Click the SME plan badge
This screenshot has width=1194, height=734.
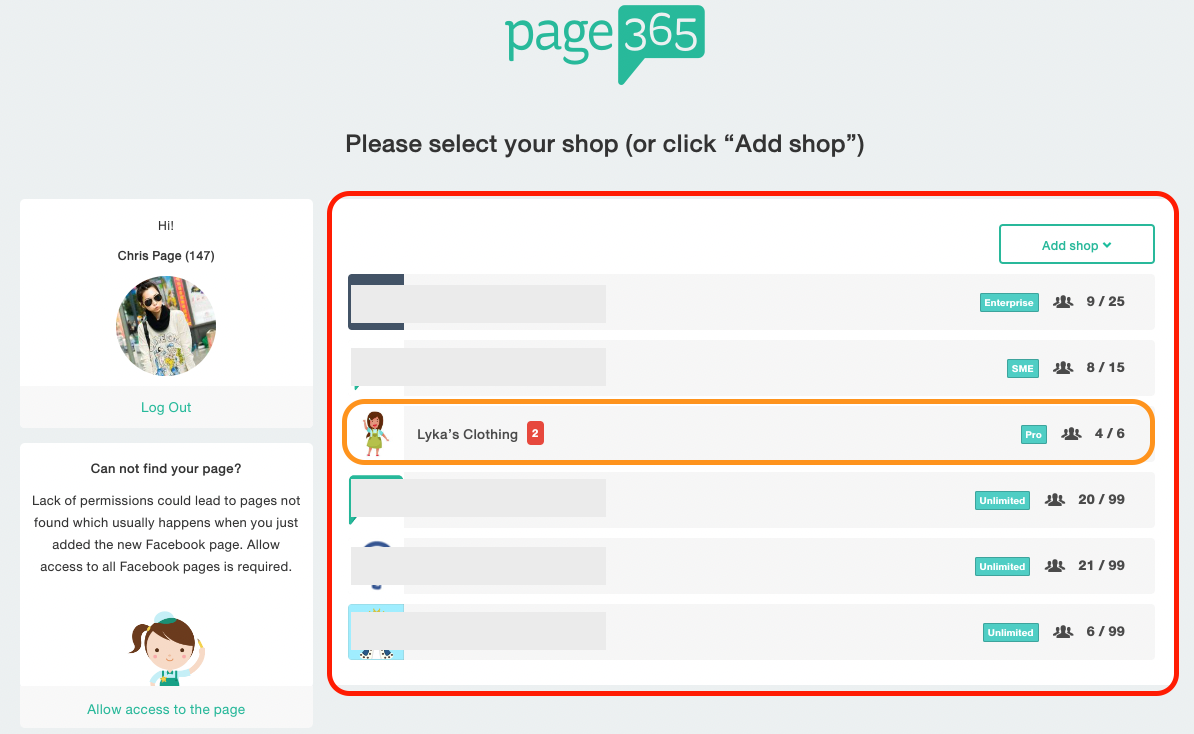point(1022,368)
